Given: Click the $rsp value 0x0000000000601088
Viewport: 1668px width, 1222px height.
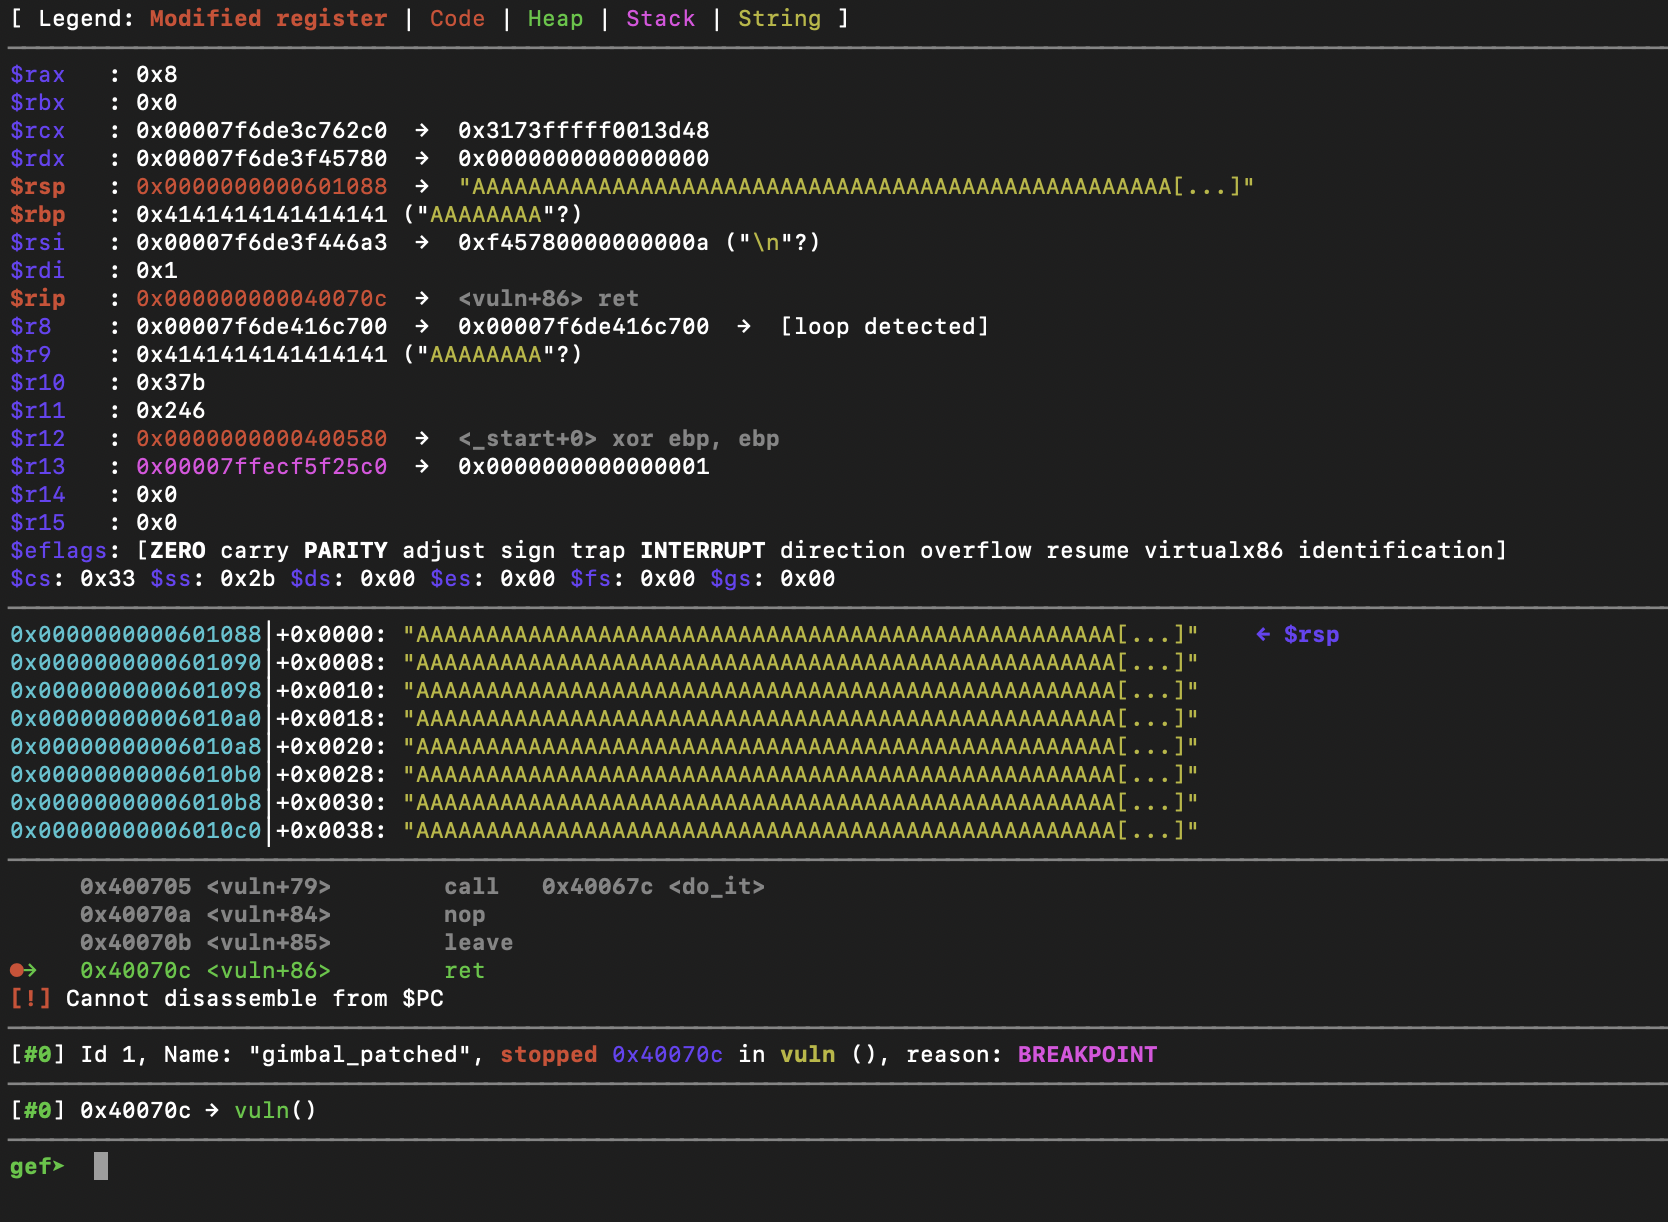Looking at the screenshot, I should pyautogui.click(x=262, y=187).
